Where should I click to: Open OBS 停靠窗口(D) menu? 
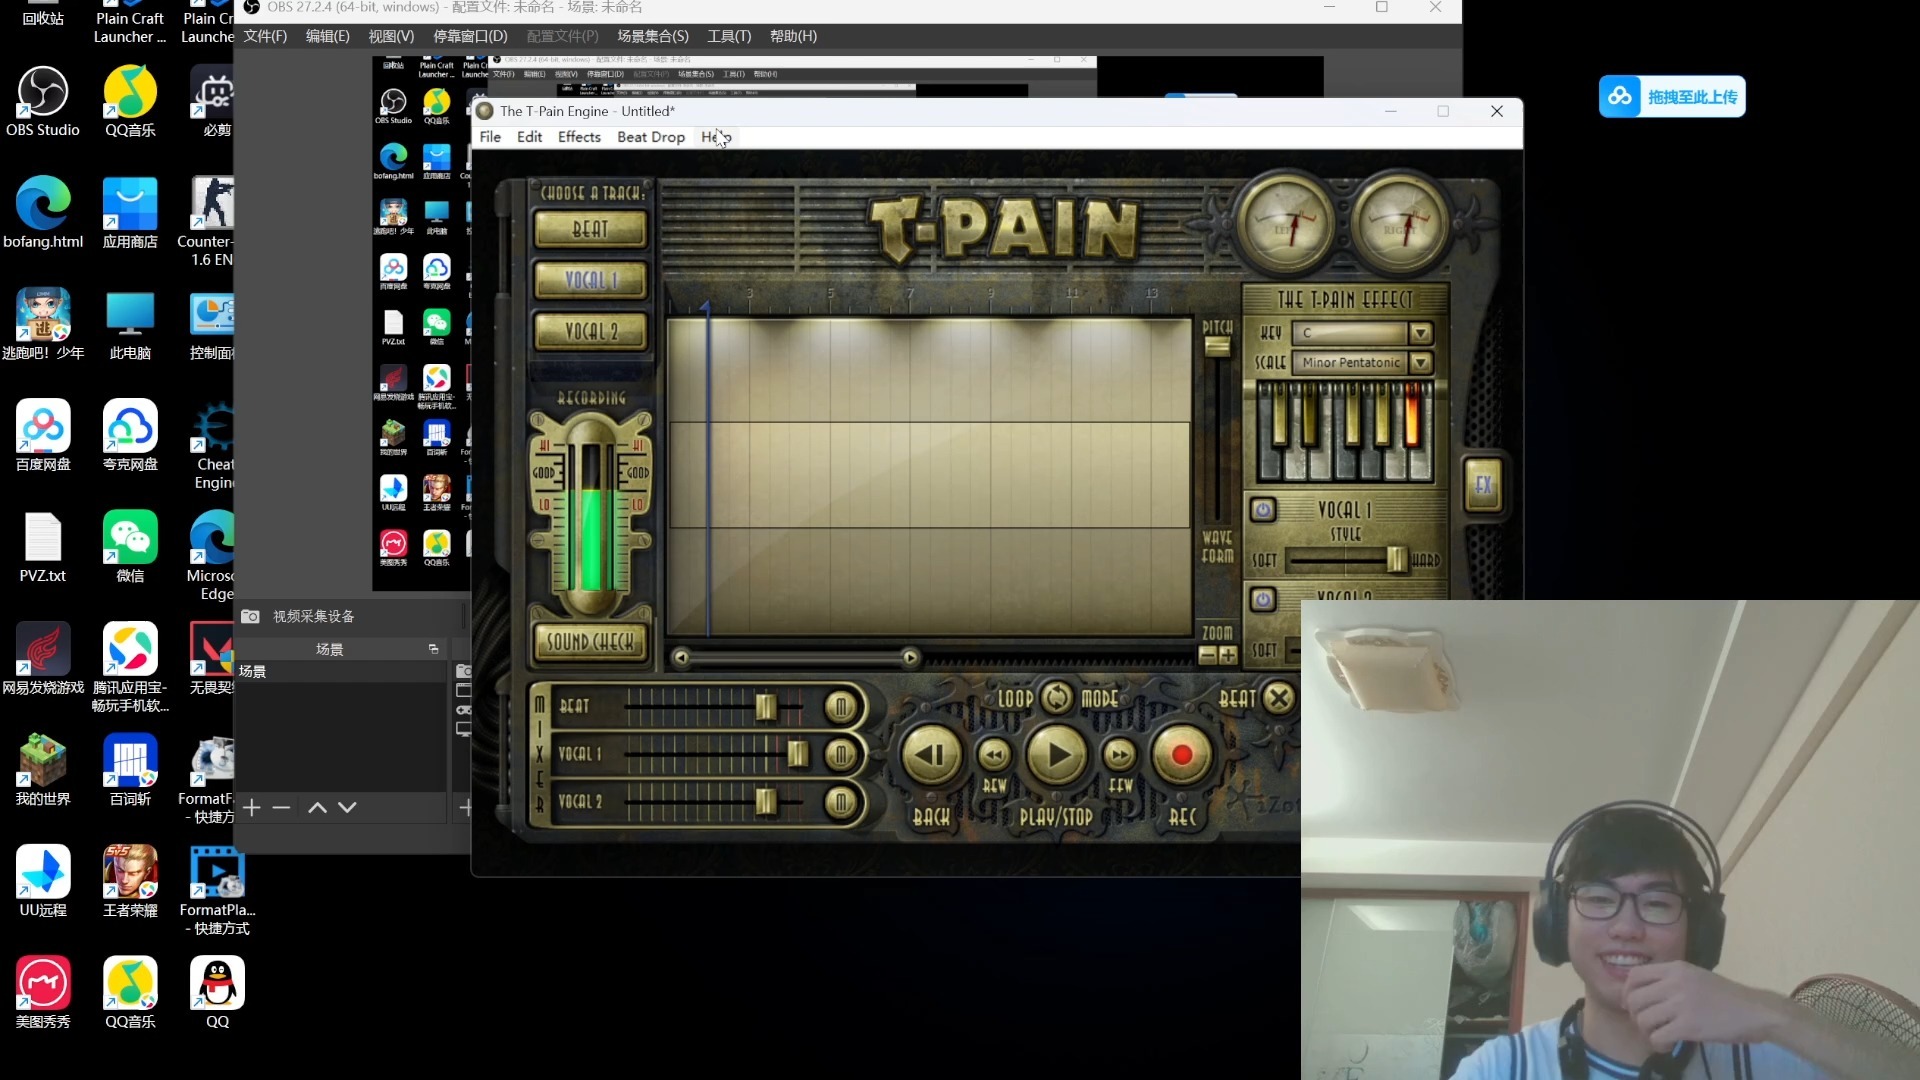[x=470, y=36]
